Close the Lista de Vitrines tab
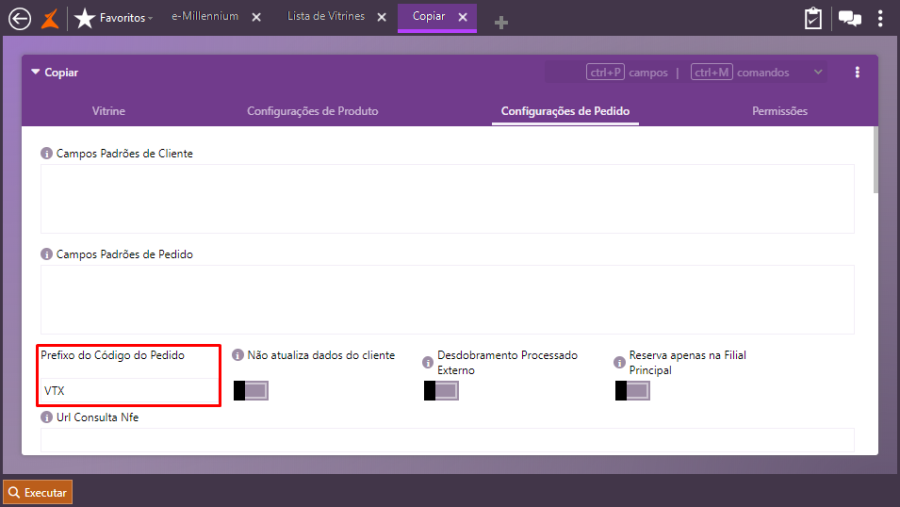The width and height of the screenshot is (900, 507). pyautogui.click(x=382, y=17)
